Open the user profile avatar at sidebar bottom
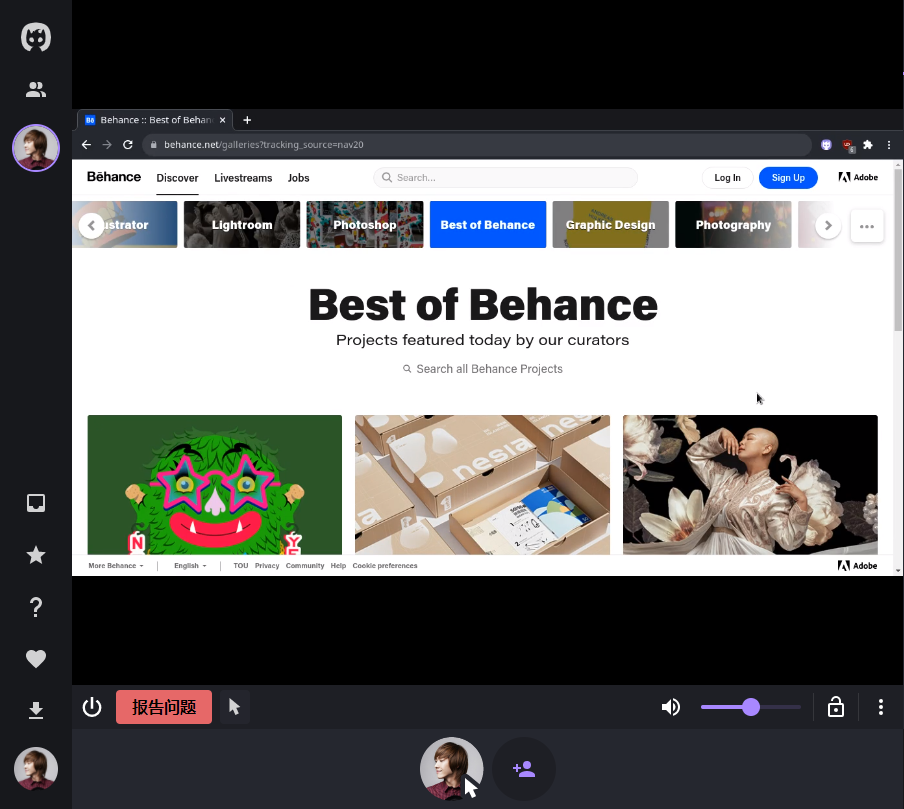The image size is (904, 809). pos(36,769)
